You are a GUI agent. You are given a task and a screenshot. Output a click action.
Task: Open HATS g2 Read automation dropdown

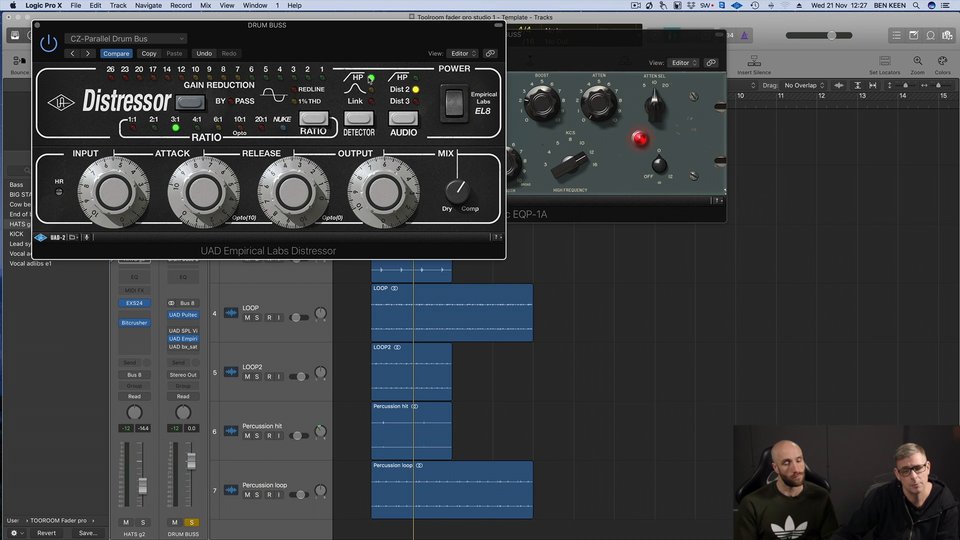pos(134,396)
